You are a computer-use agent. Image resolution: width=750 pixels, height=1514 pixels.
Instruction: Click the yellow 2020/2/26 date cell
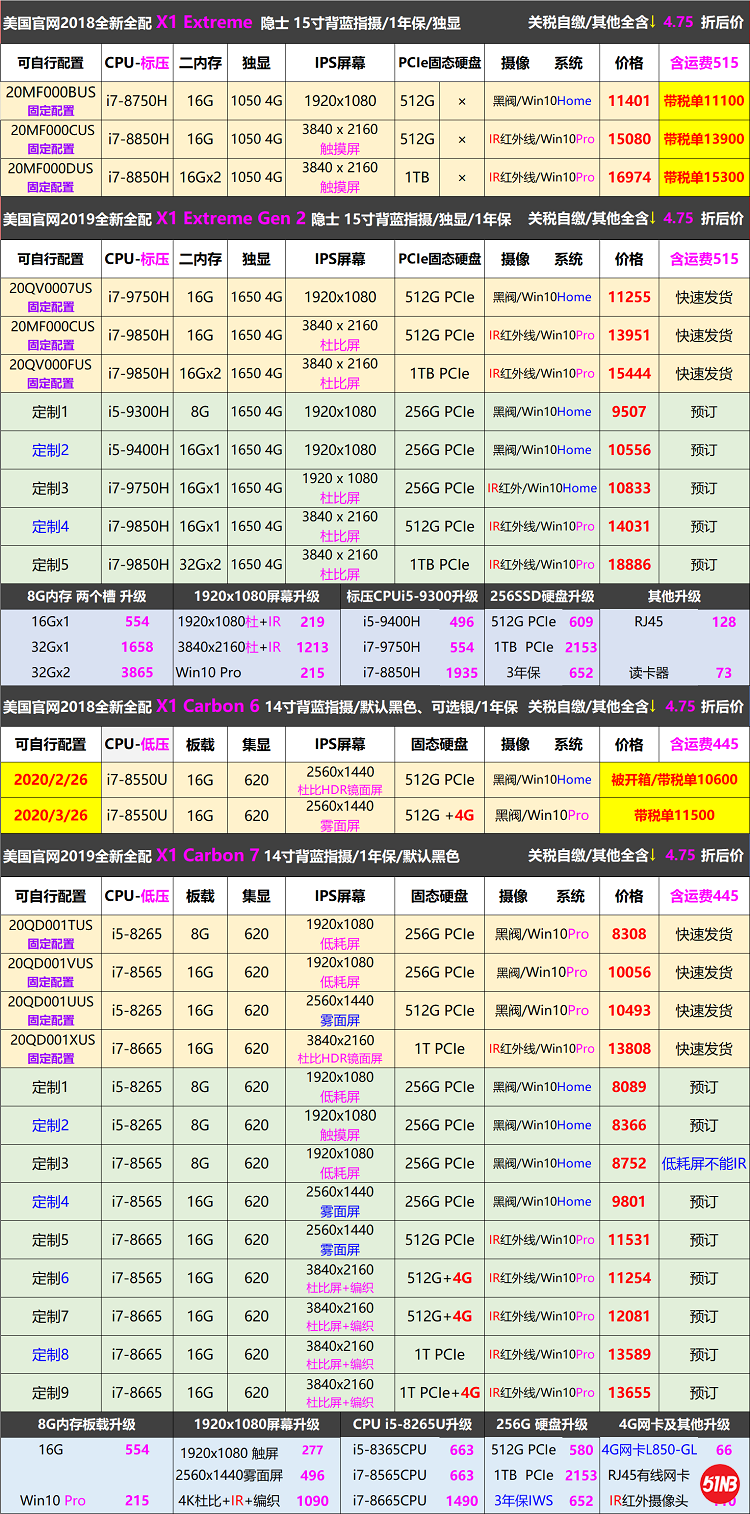[49, 779]
